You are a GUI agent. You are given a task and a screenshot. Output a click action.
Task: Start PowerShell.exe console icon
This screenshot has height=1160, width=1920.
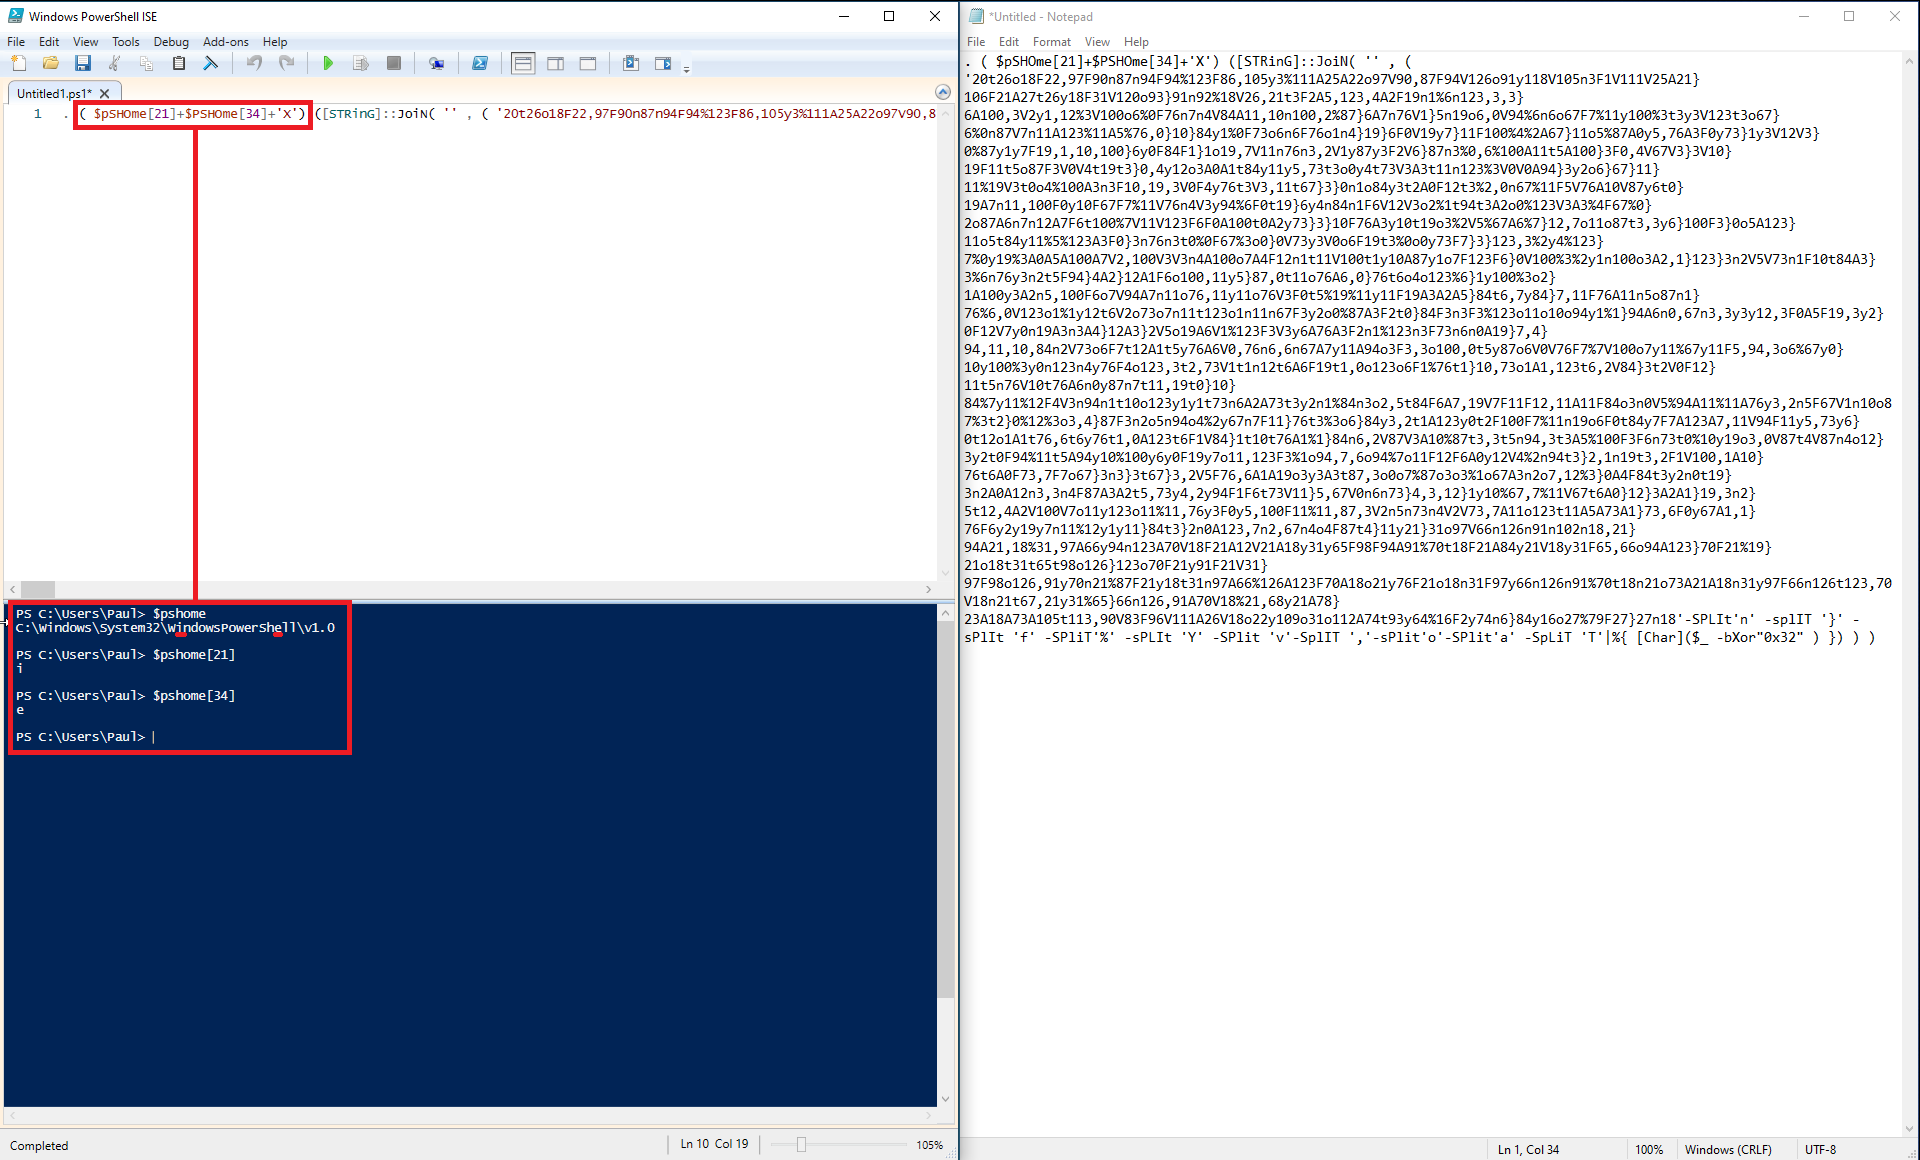coord(480,63)
